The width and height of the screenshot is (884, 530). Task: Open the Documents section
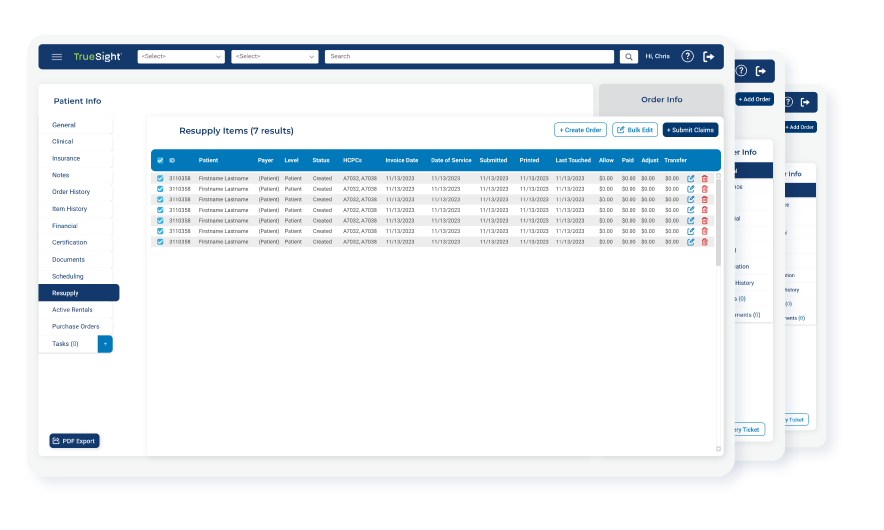tap(76, 259)
